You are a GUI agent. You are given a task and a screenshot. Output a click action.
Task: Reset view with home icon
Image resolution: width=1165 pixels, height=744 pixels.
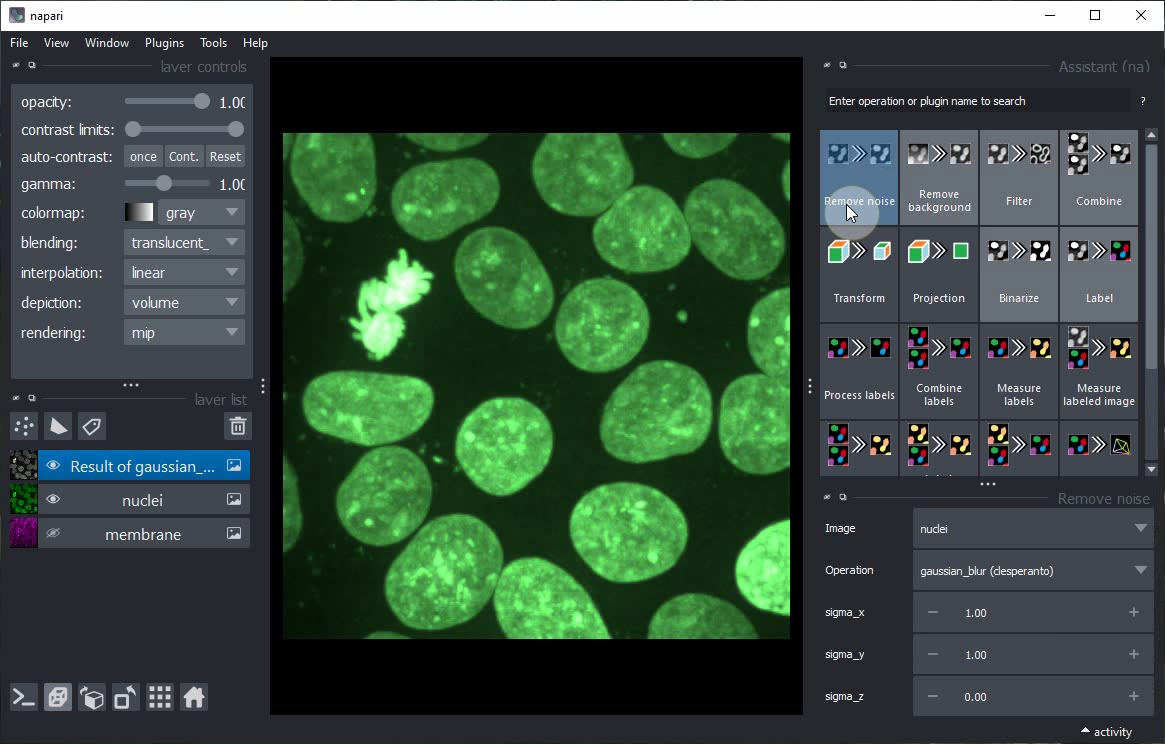[x=194, y=697]
